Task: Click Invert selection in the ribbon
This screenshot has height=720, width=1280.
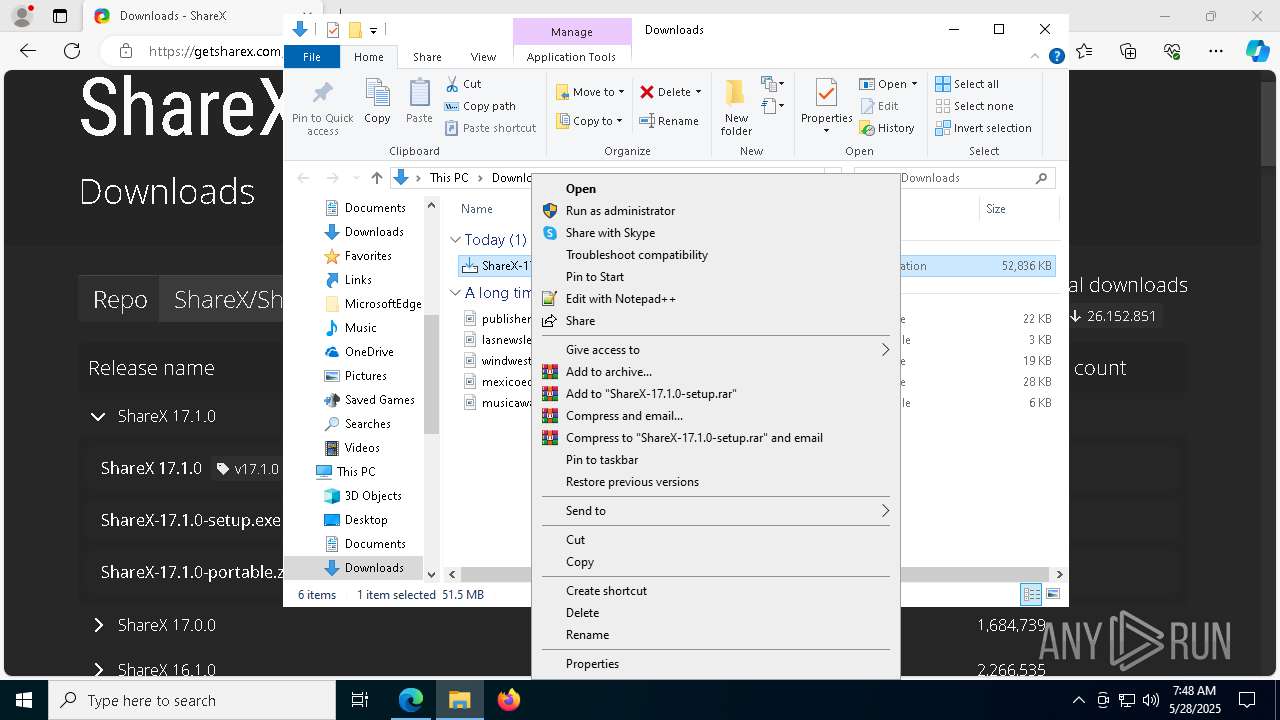Action: coord(983,128)
